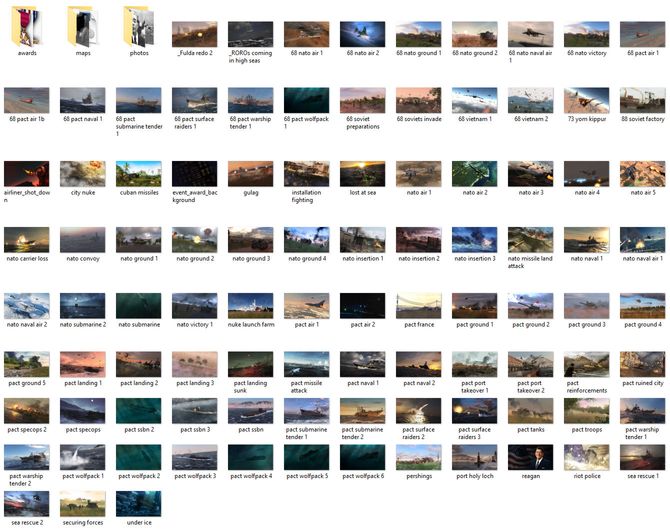Select the pact france image

tap(418, 305)
